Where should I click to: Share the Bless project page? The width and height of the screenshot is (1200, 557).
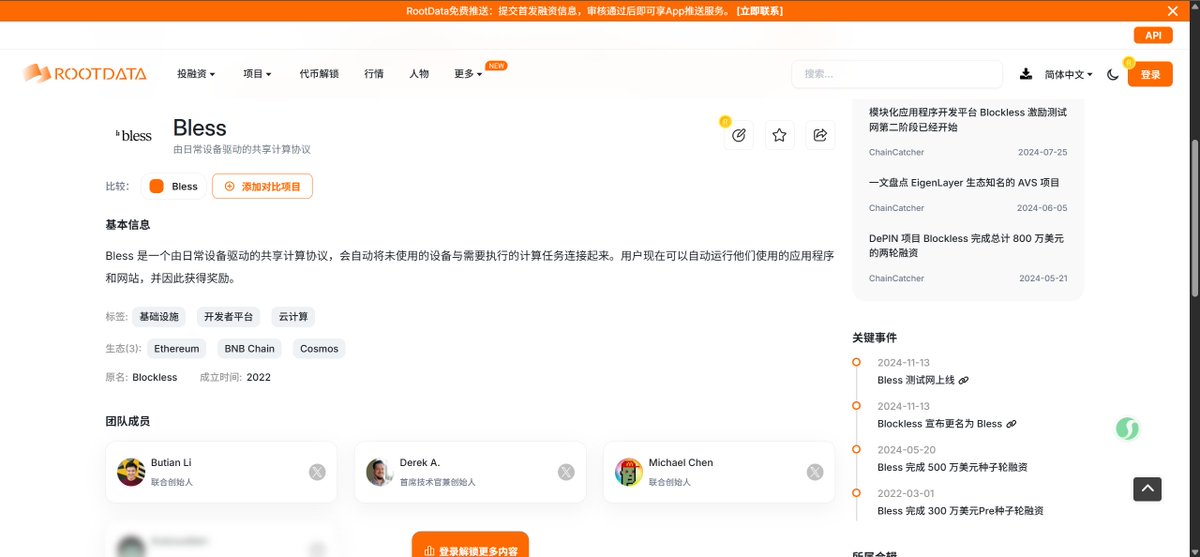pos(821,135)
